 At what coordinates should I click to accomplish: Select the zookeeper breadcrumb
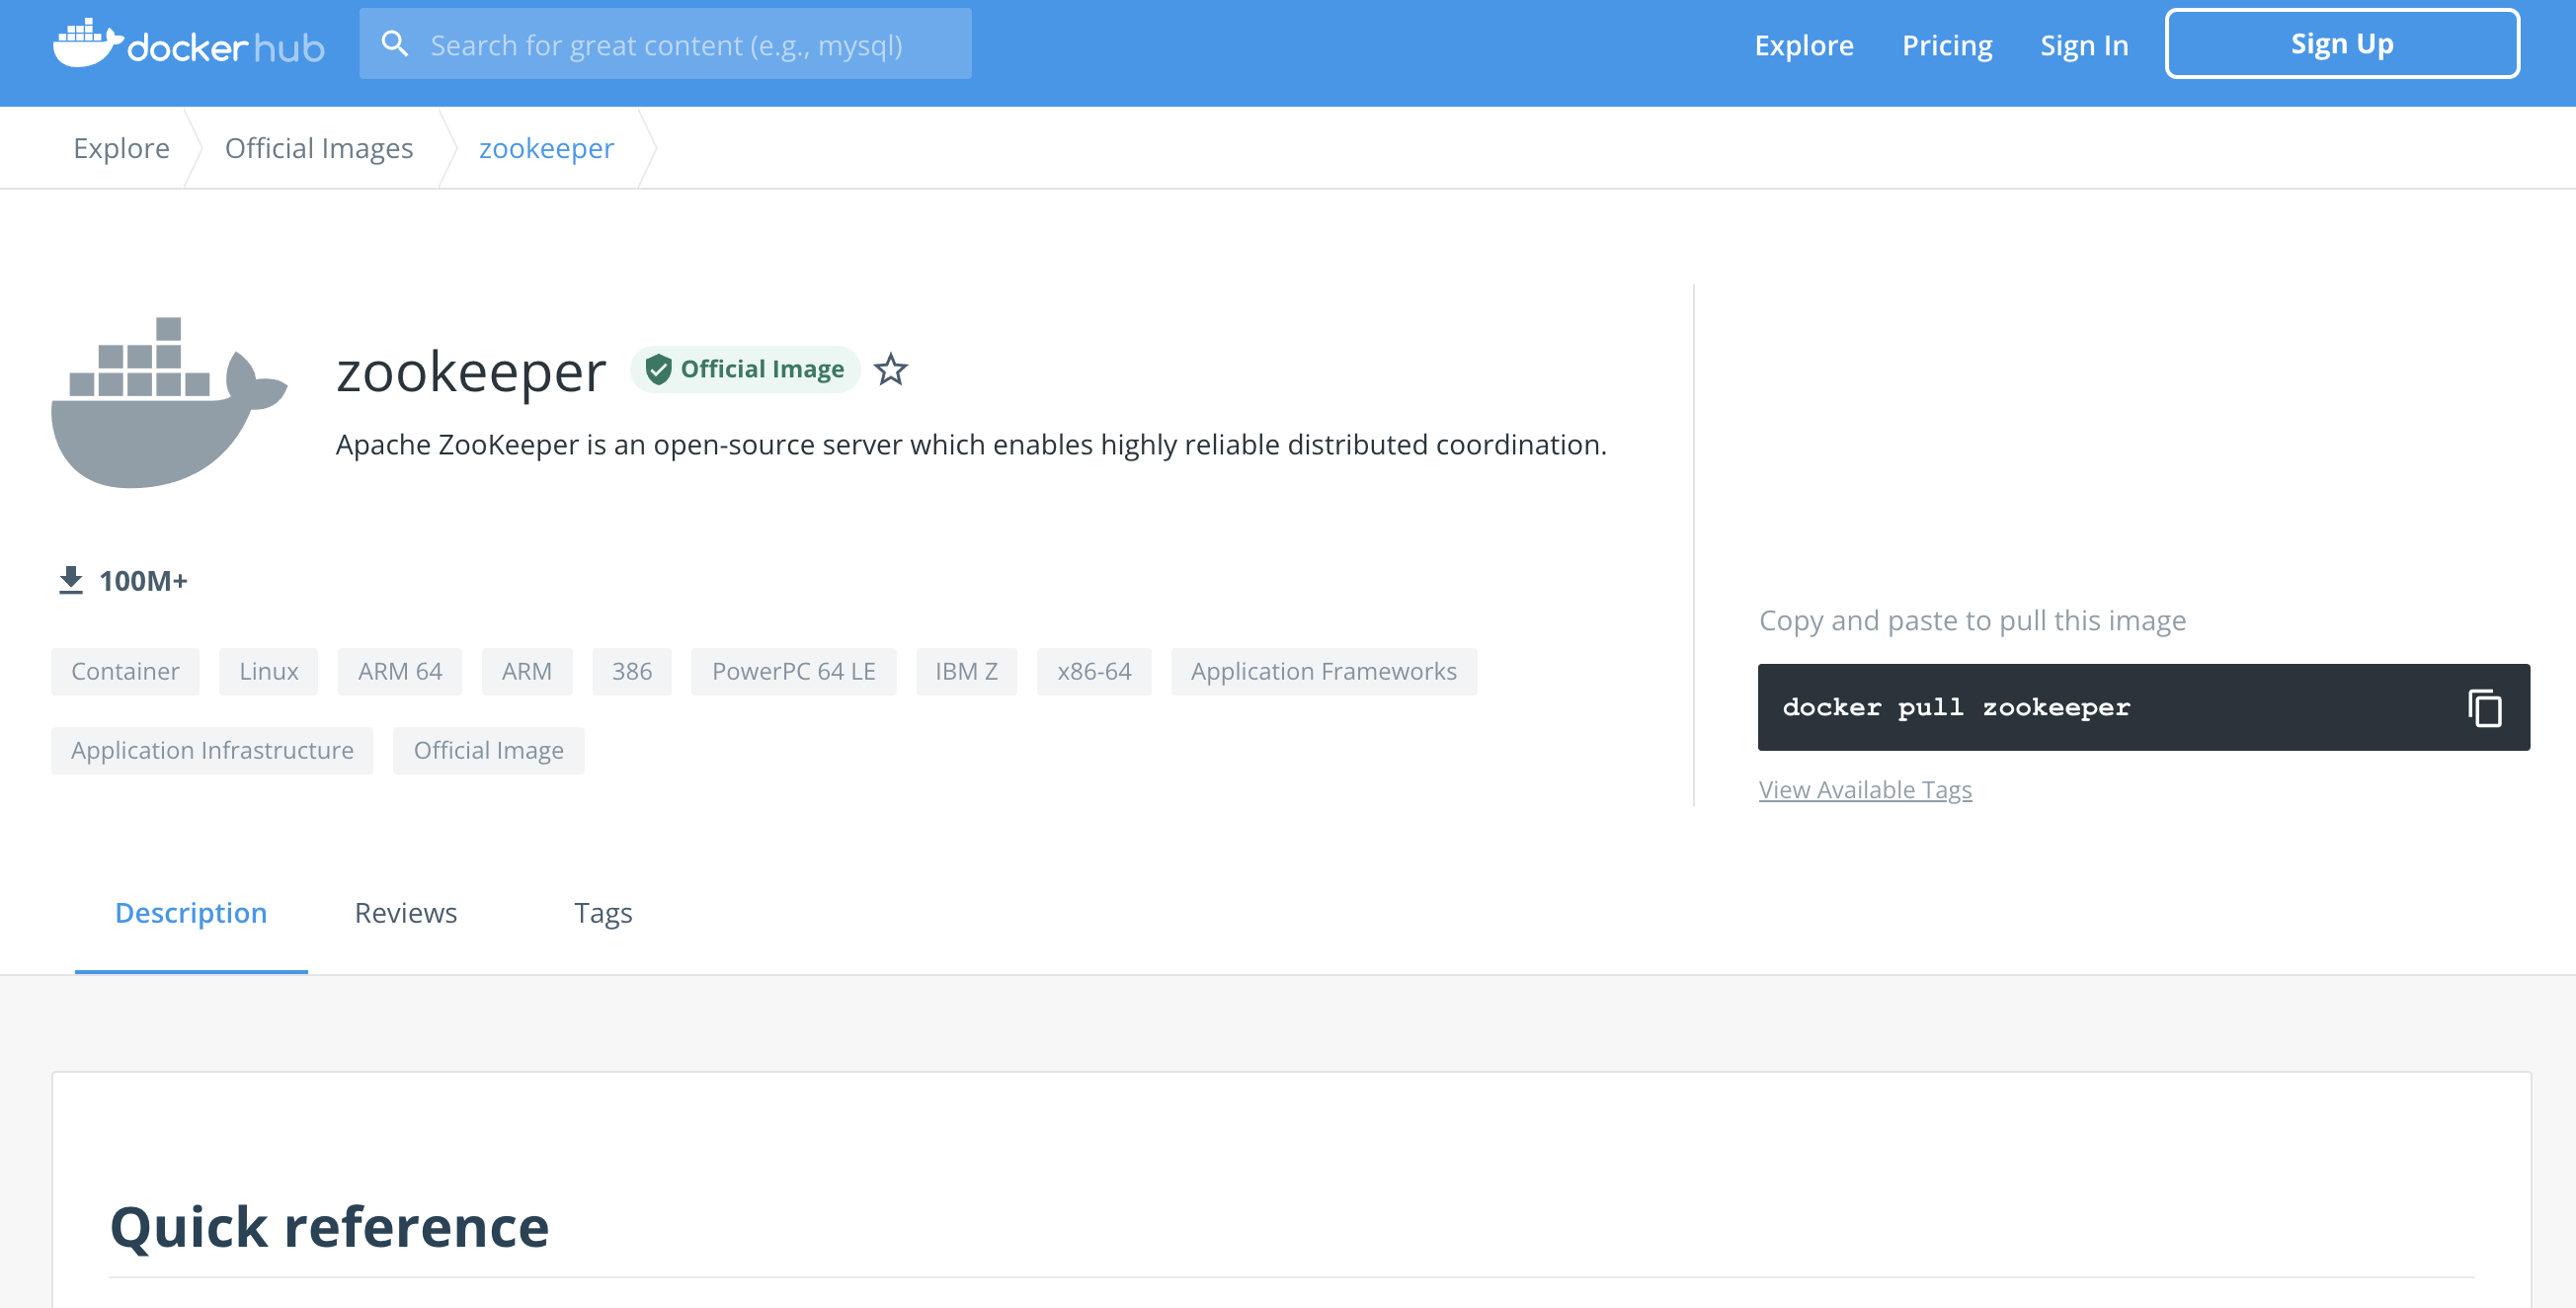tap(546, 148)
